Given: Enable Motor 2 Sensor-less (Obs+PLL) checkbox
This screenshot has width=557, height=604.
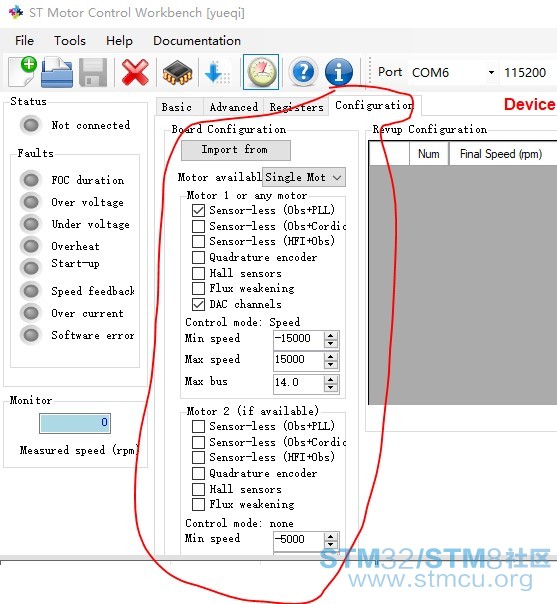Looking at the screenshot, I should pos(198,426).
